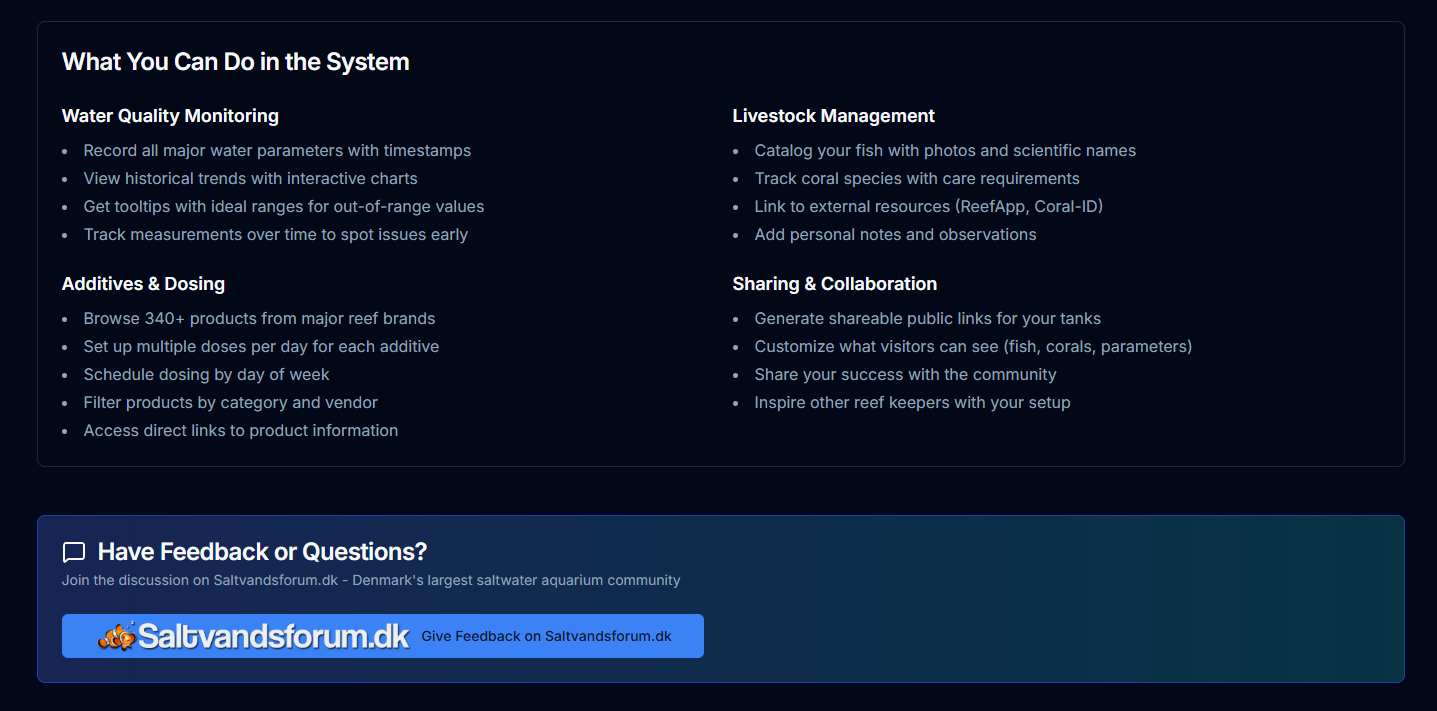Screen dimensions: 1437x711
Task: Click the Sharing & Collaboration heading
Action: pyautogui.click(x=834, y=284)
